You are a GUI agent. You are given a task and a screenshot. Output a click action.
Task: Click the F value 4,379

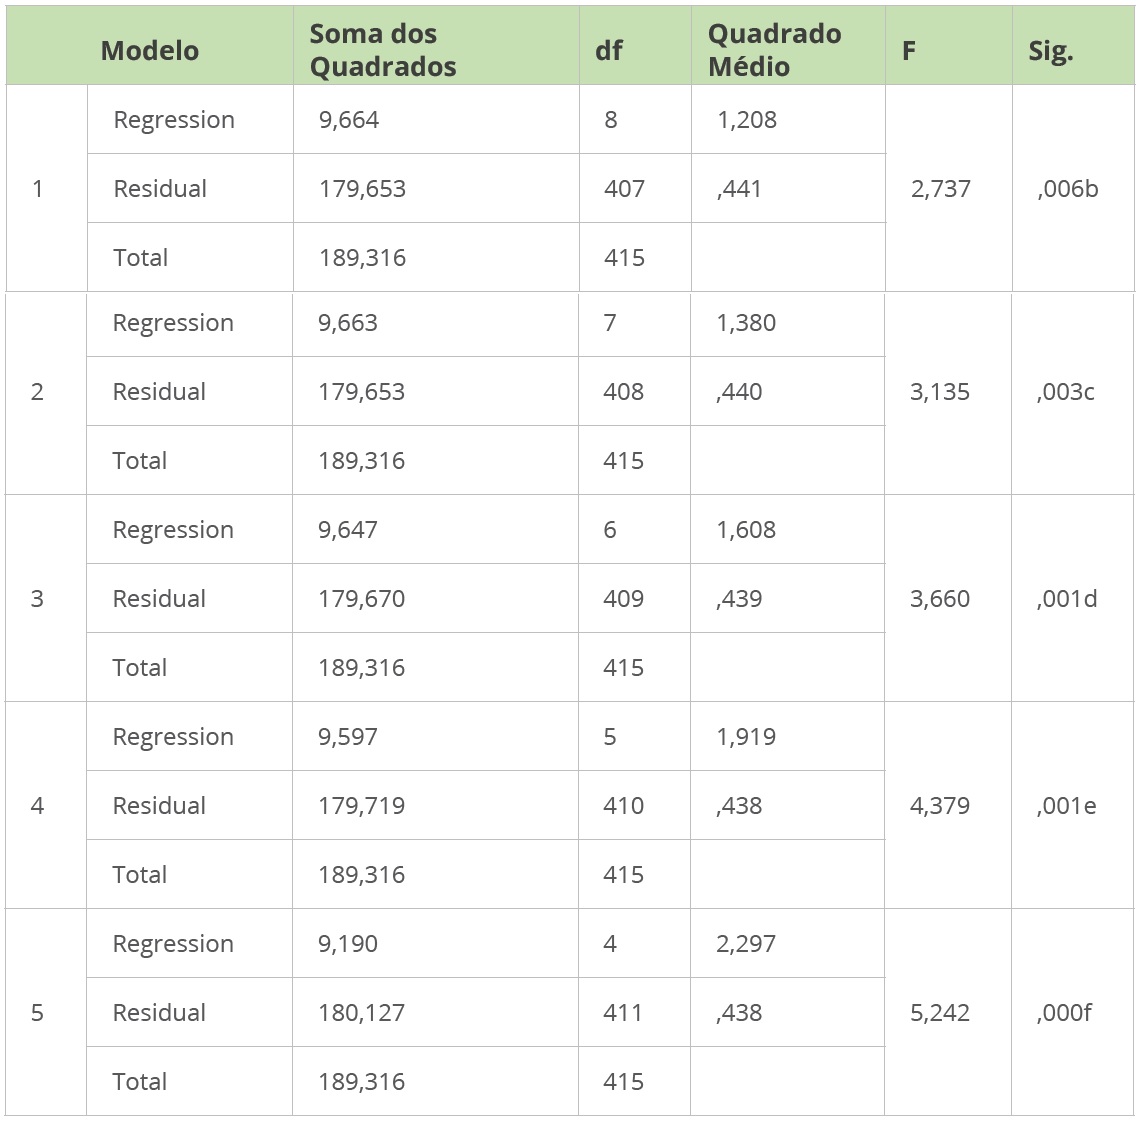click(x=939, y=806)
